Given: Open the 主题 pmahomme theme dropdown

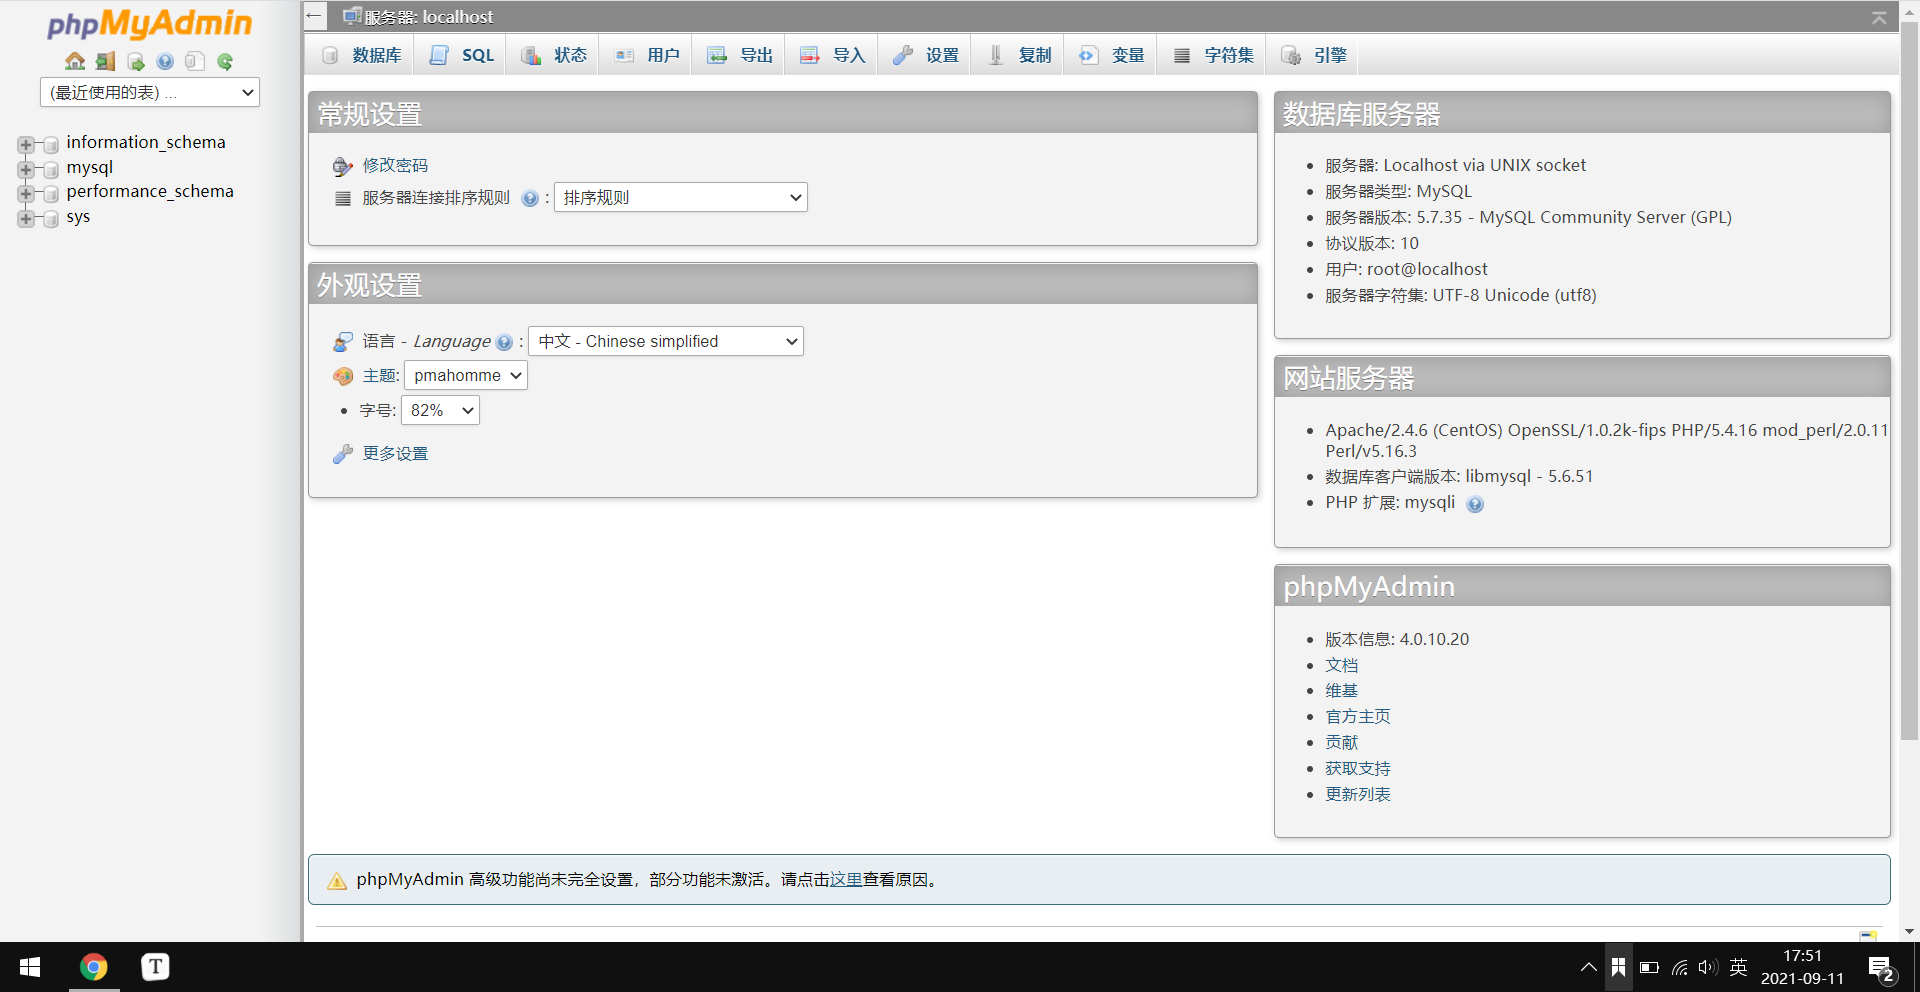Looking at the screenshot, I should pyautogui.click(x=466, y=375).
